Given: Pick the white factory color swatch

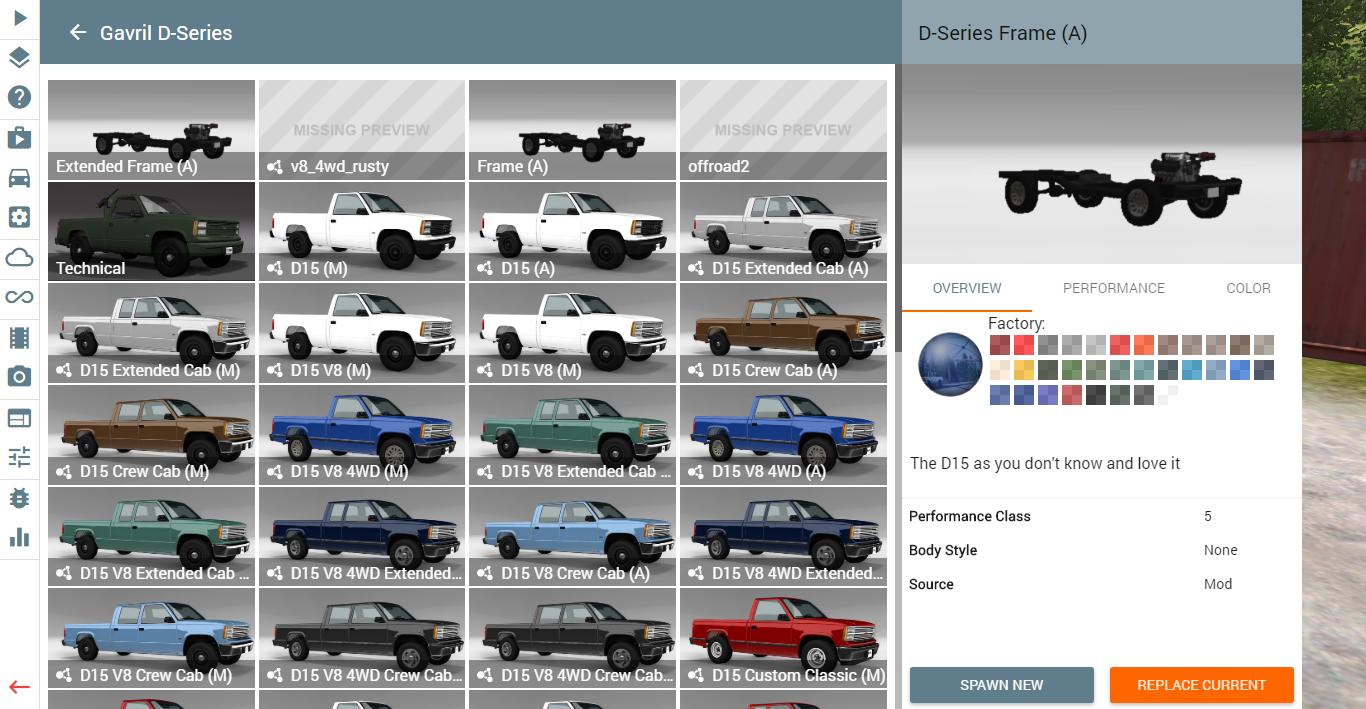Looking at the screenshot, I should pyautogui.click(x=1168, y=395).
